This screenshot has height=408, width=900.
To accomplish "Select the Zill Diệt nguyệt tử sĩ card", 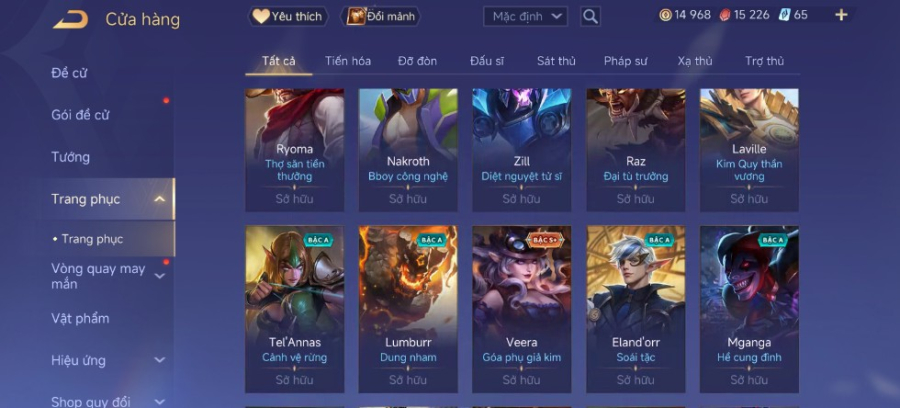I will coord(522,150).
